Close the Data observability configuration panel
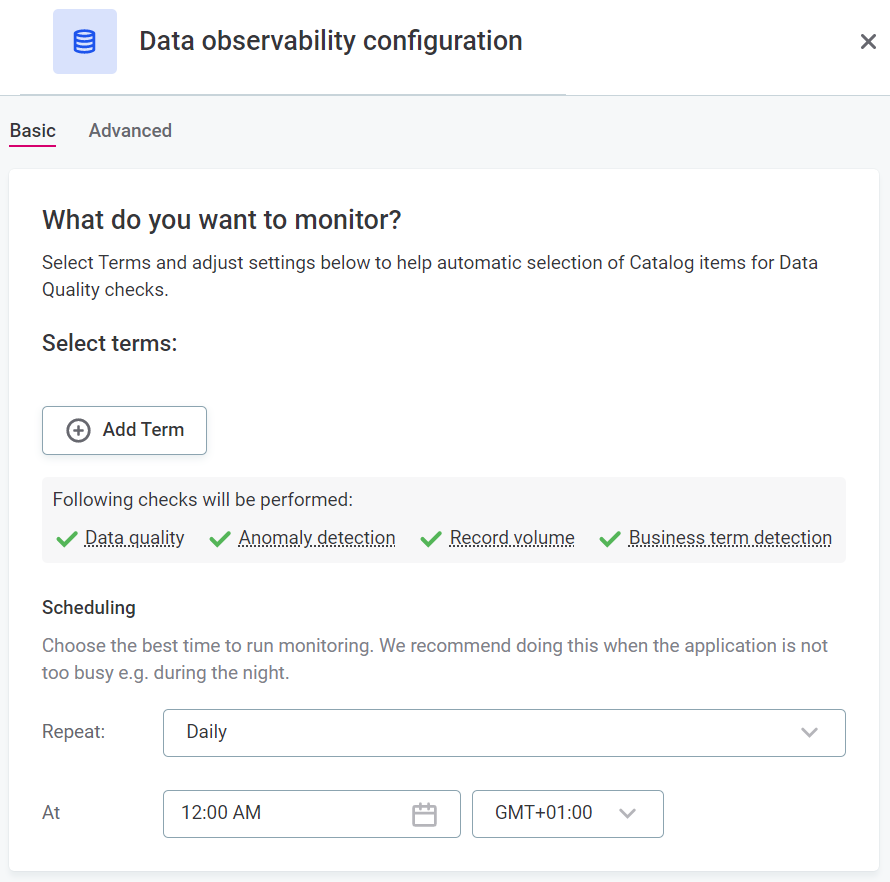This screenshot has width=890, height=882. [x=868, y=42]
